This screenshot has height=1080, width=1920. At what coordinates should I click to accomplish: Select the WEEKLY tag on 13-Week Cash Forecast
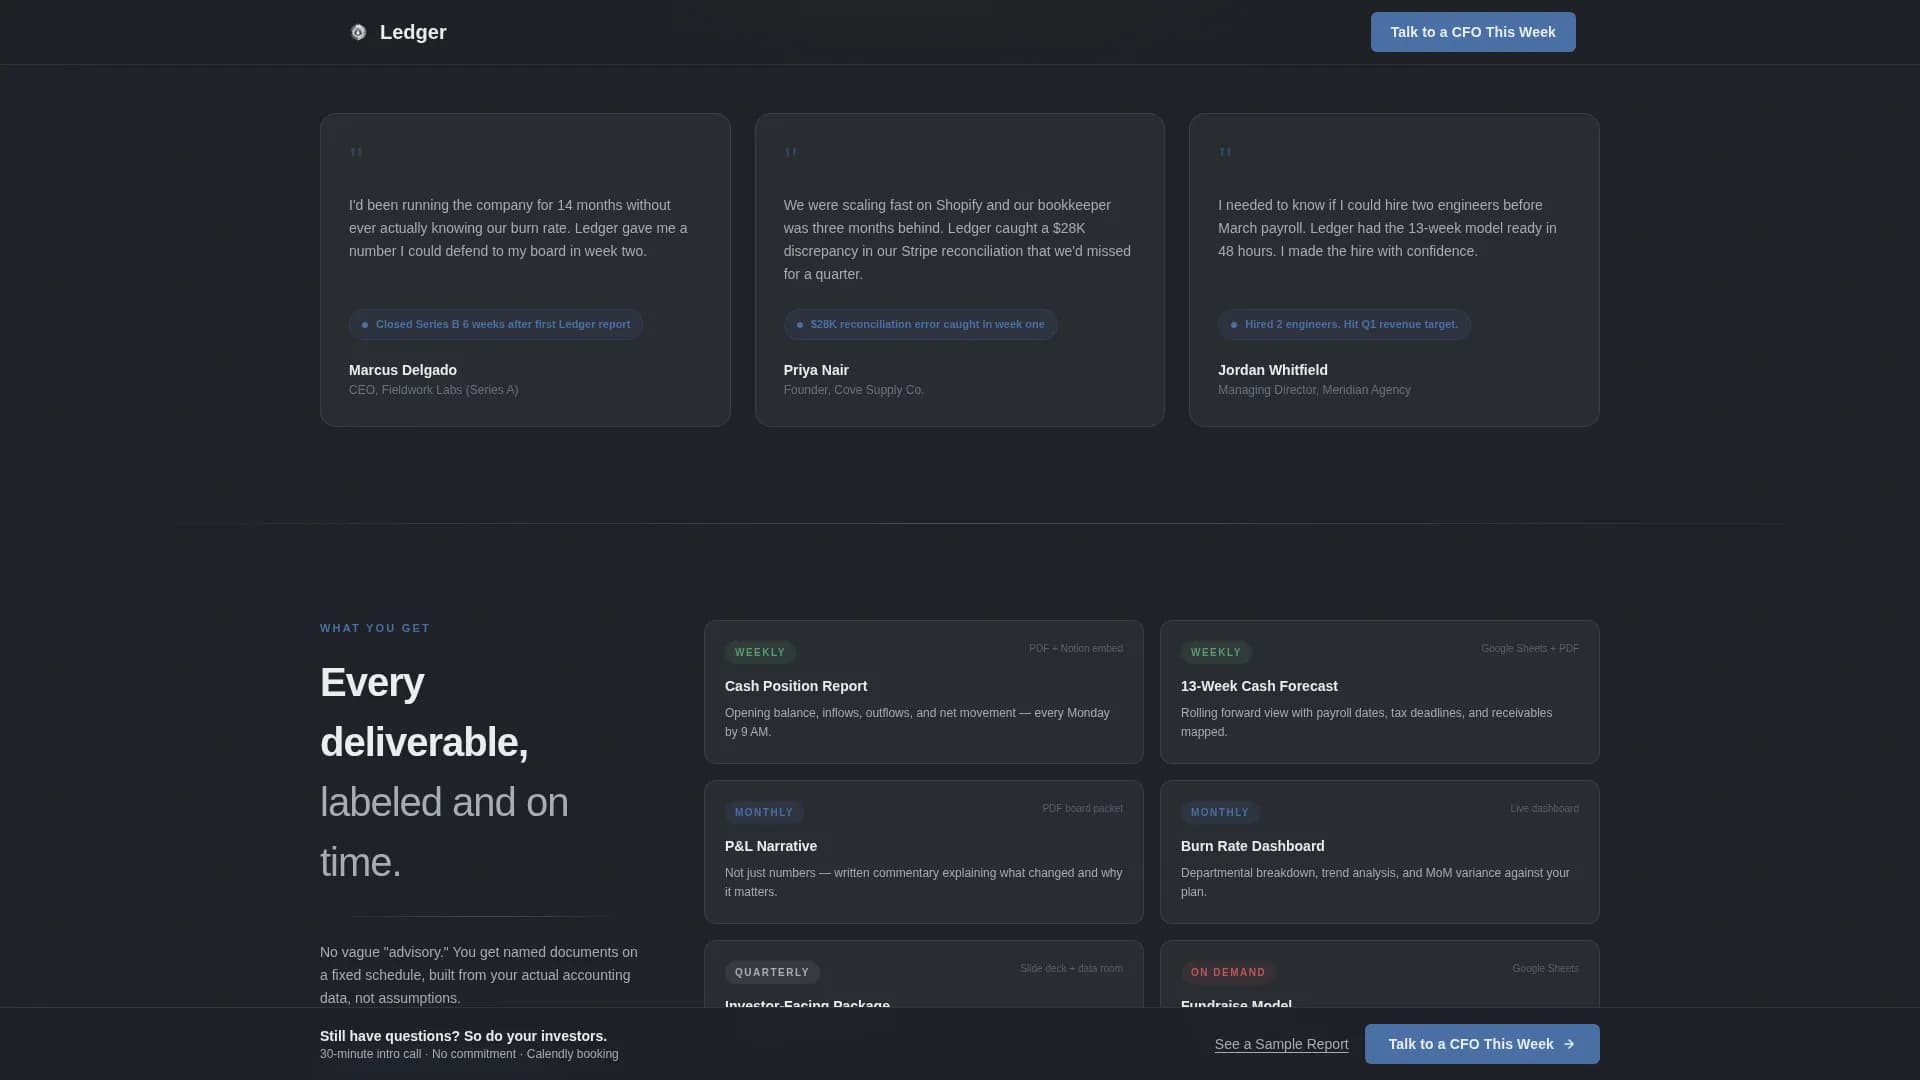click(x=1216, y=652)
